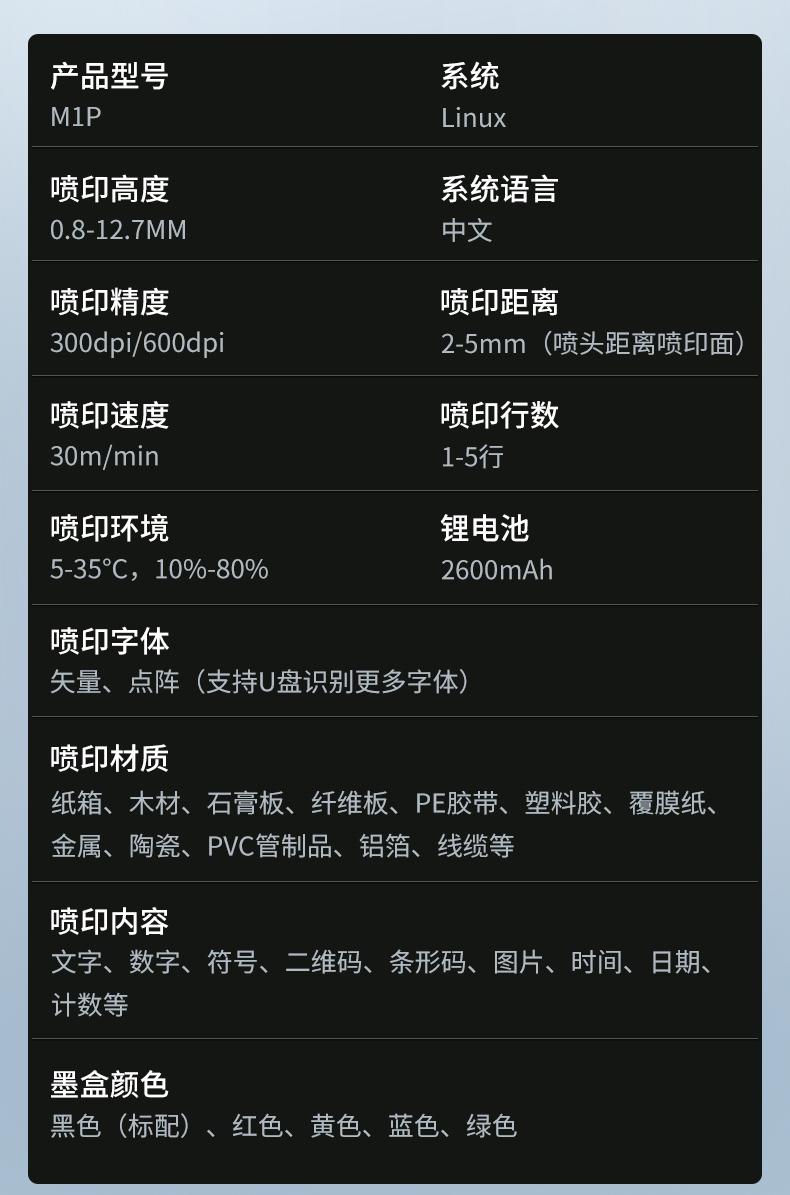Viewport: 790px width, 1195px height.
Task: Click the 产品型号 heading
Action: click(109, 76)
